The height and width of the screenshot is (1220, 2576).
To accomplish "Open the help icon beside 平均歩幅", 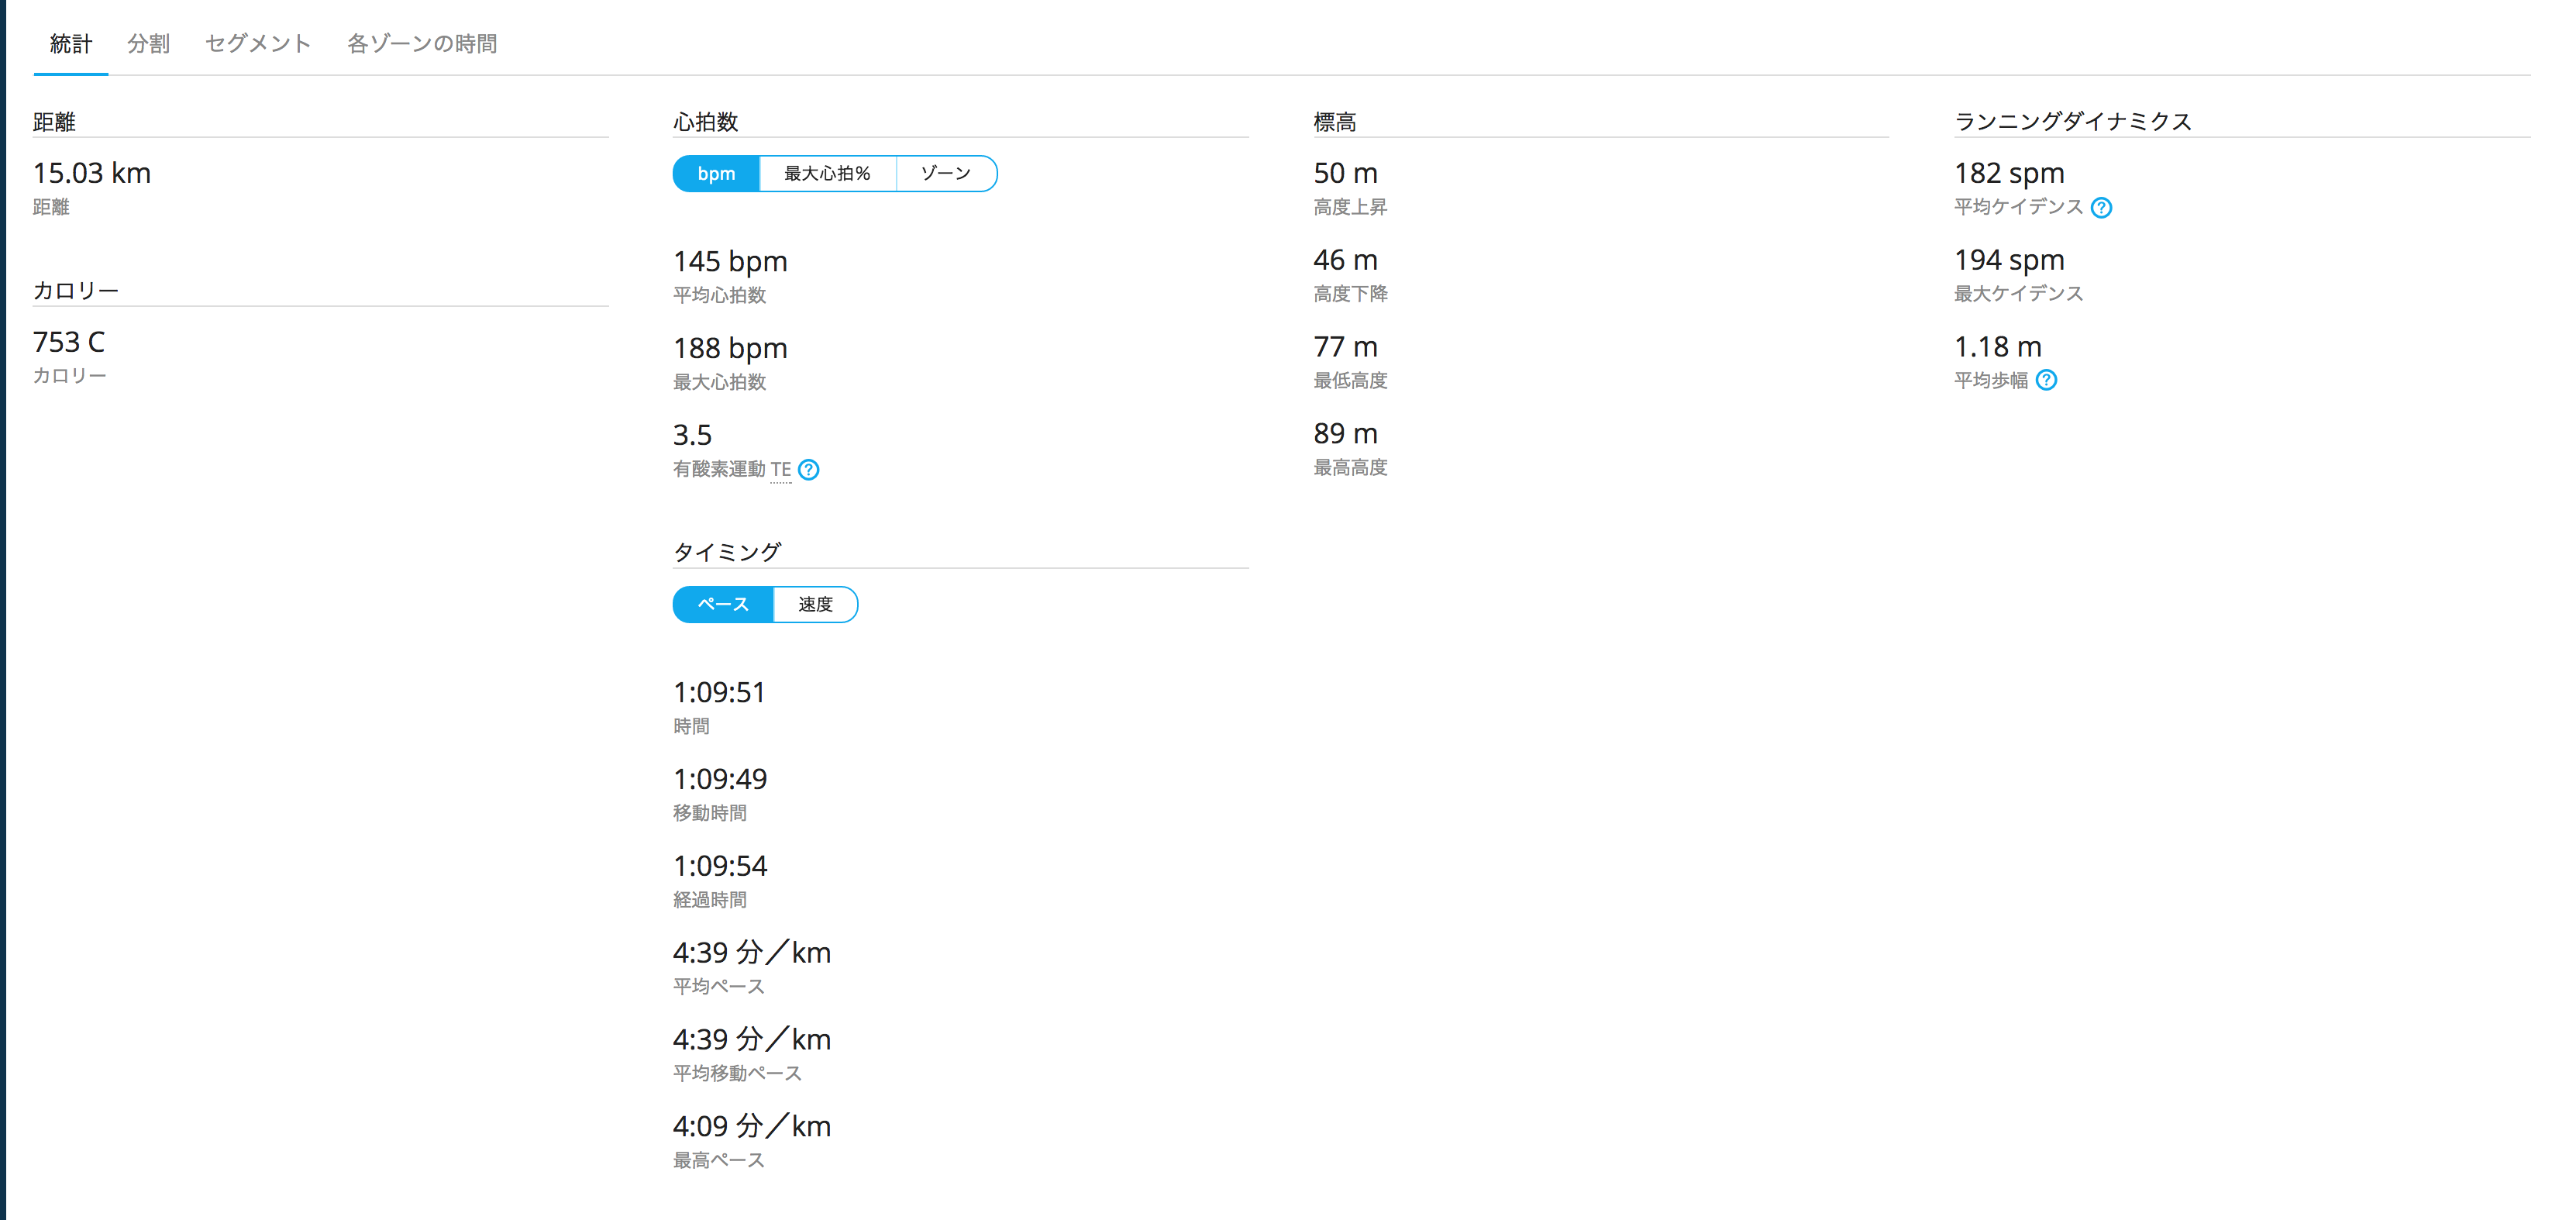I will coord(2046,380).
